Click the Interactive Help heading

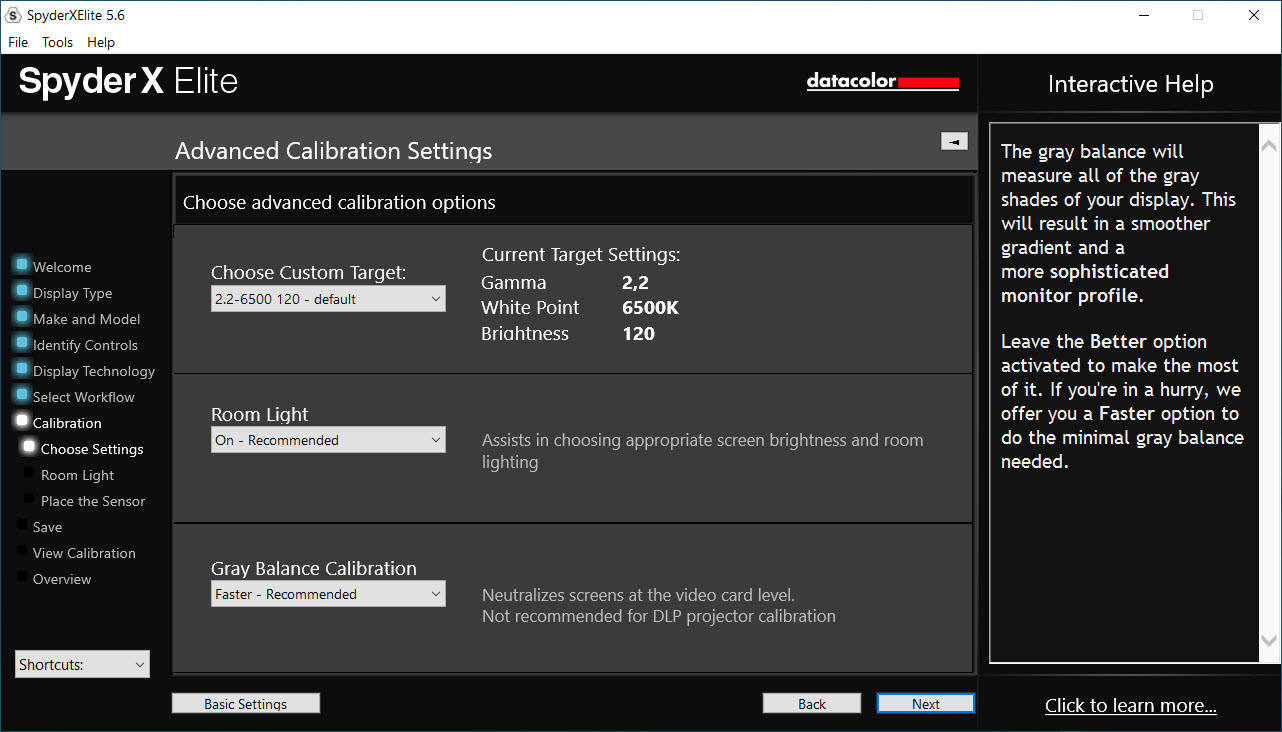(1130, 84)
